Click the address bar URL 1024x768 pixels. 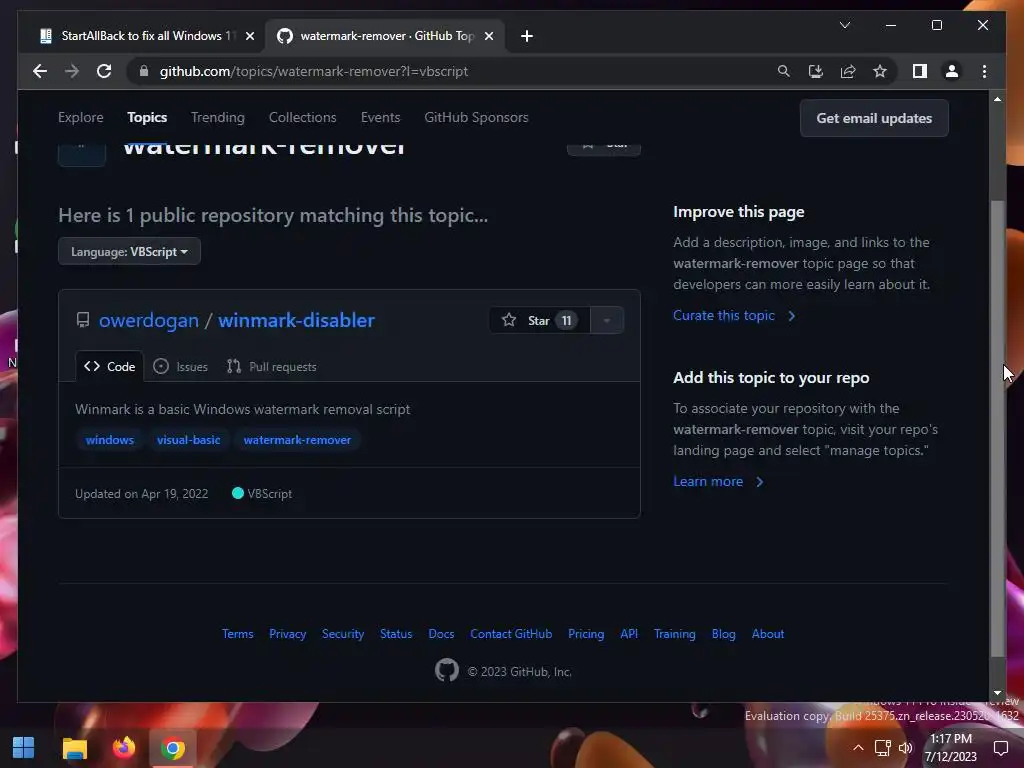coord(313,71)
